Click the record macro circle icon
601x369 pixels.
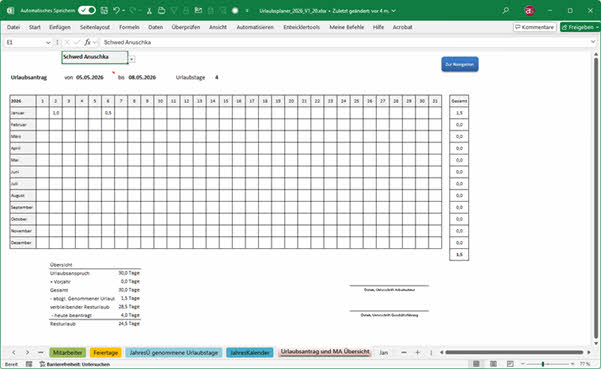[x=235, y=11]
